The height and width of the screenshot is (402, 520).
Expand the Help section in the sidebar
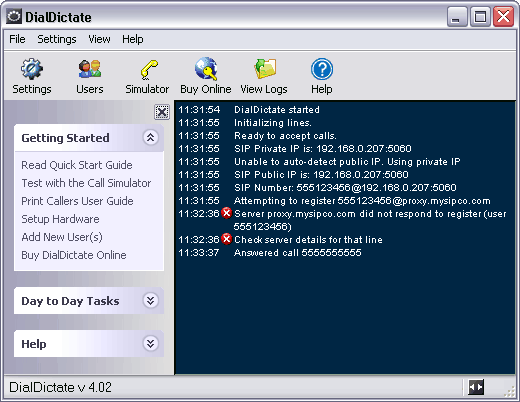pyautogui.click(x=150, y=343)
